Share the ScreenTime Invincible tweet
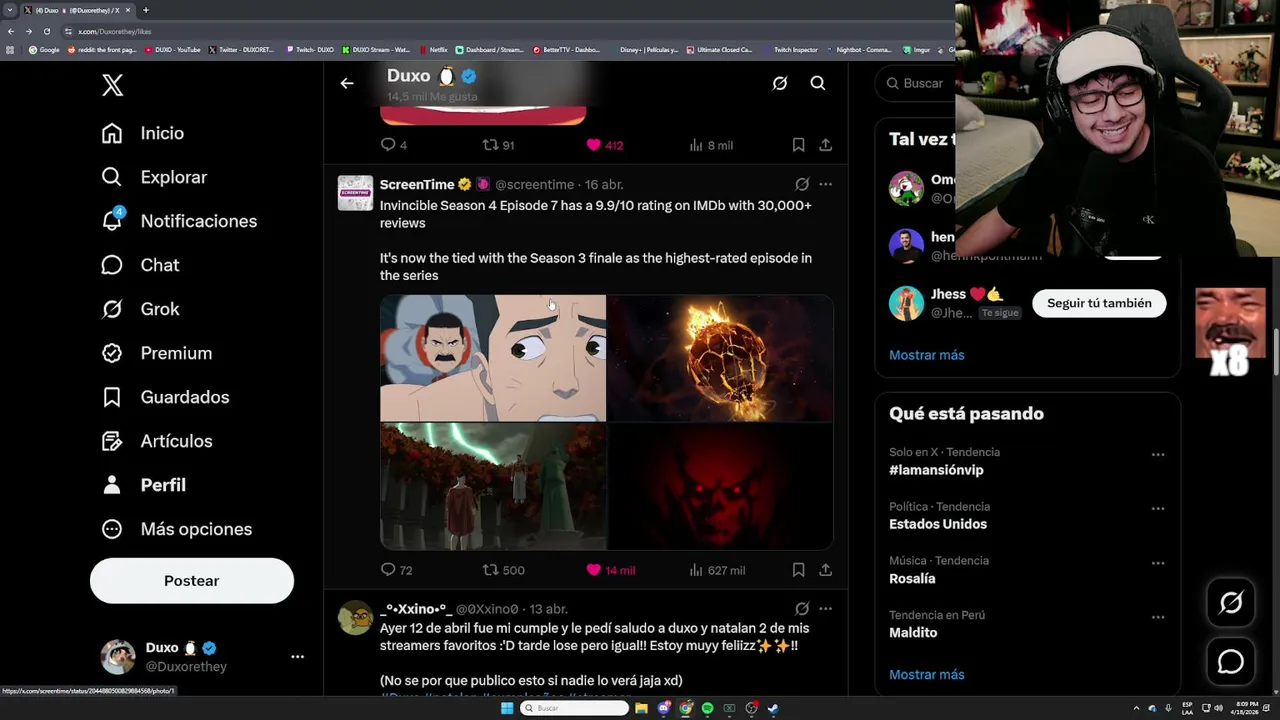Image resolution: width=1280 pixels, height=720 pixels. pos(826,570)
